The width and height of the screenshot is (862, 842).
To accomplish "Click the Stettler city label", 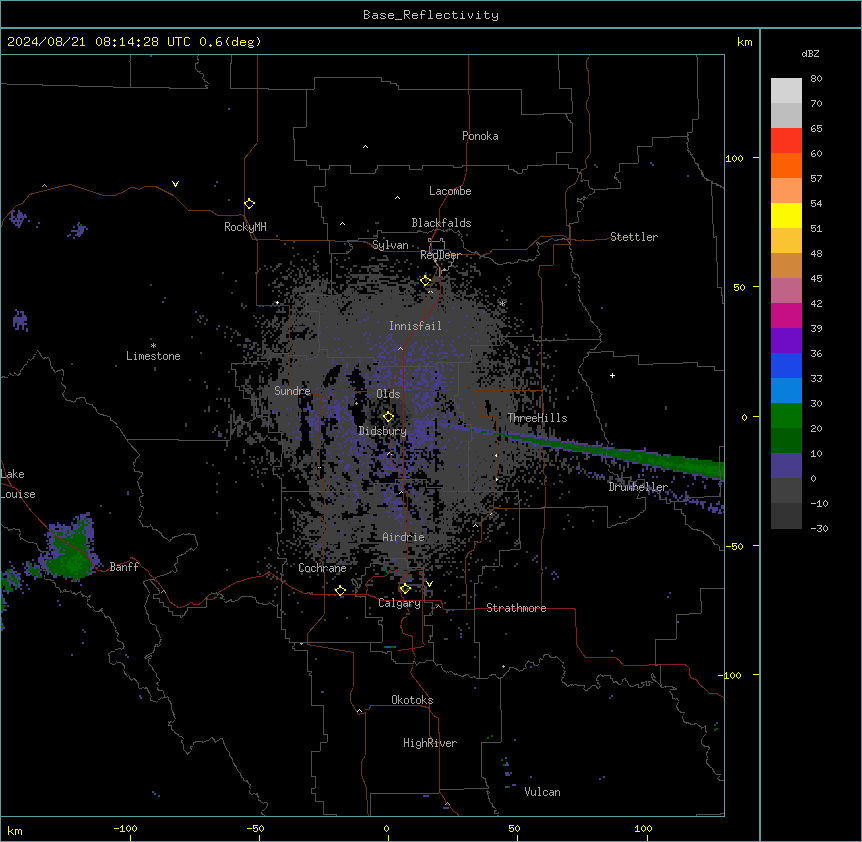I will (x=634, y=237).
